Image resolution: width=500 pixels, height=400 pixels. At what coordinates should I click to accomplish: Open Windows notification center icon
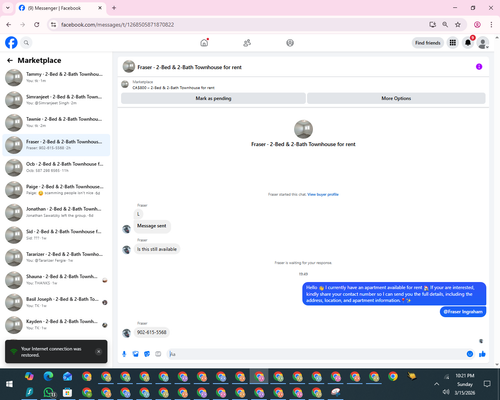487,384
